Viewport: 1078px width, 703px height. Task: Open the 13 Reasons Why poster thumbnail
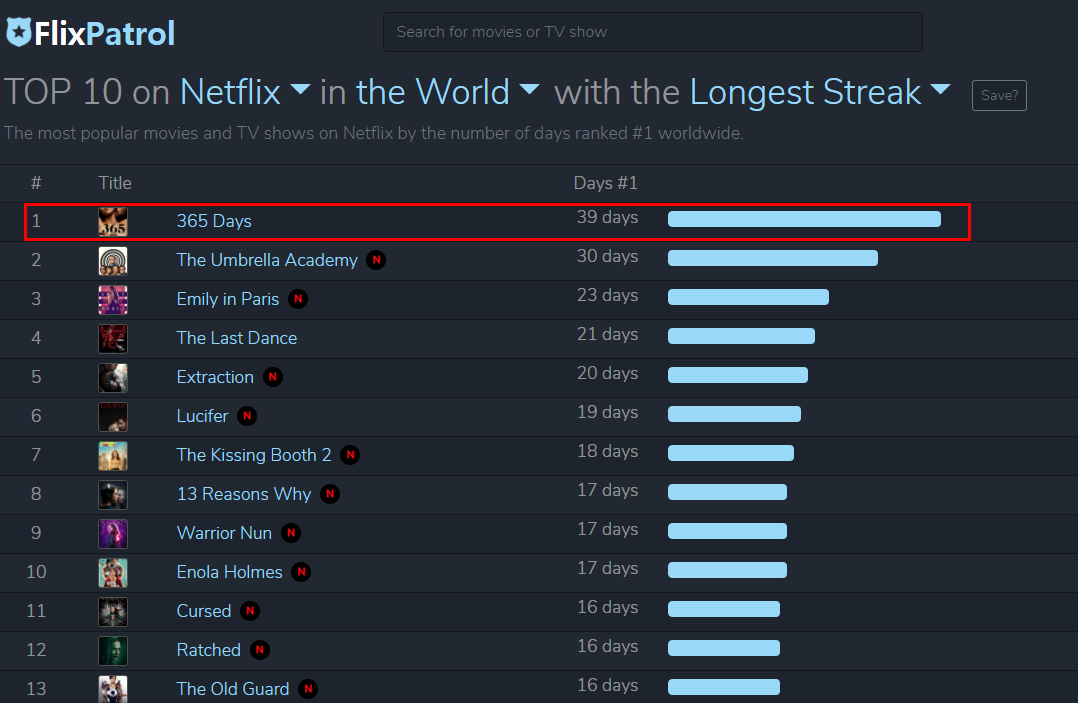pyautogui.click(x=113, y=495)
